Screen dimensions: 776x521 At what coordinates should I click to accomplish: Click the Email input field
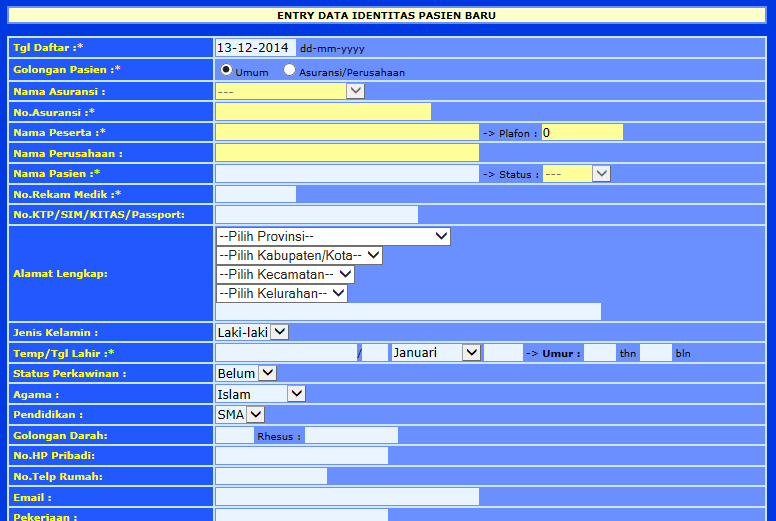tap(347, 497)
